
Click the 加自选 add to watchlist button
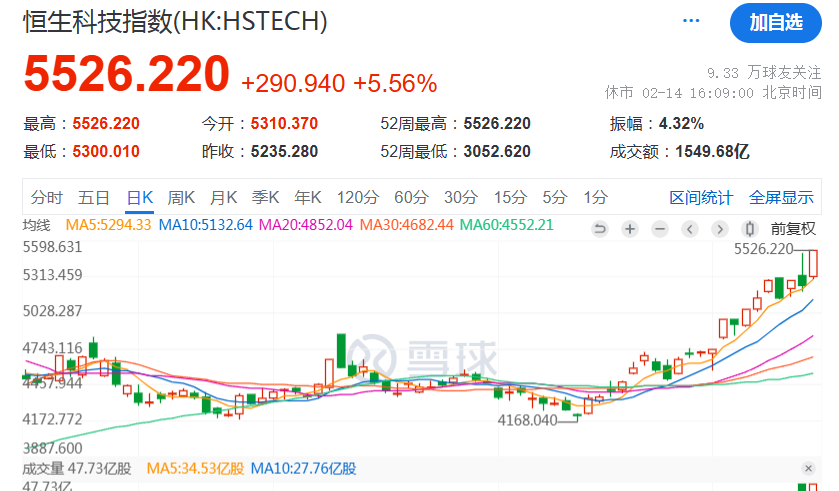tap(775, 22)
